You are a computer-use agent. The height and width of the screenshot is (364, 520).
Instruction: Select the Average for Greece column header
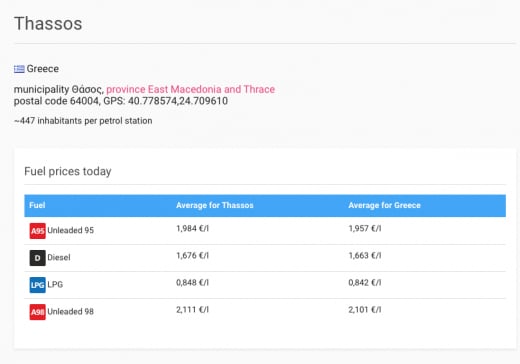(384, 205)
